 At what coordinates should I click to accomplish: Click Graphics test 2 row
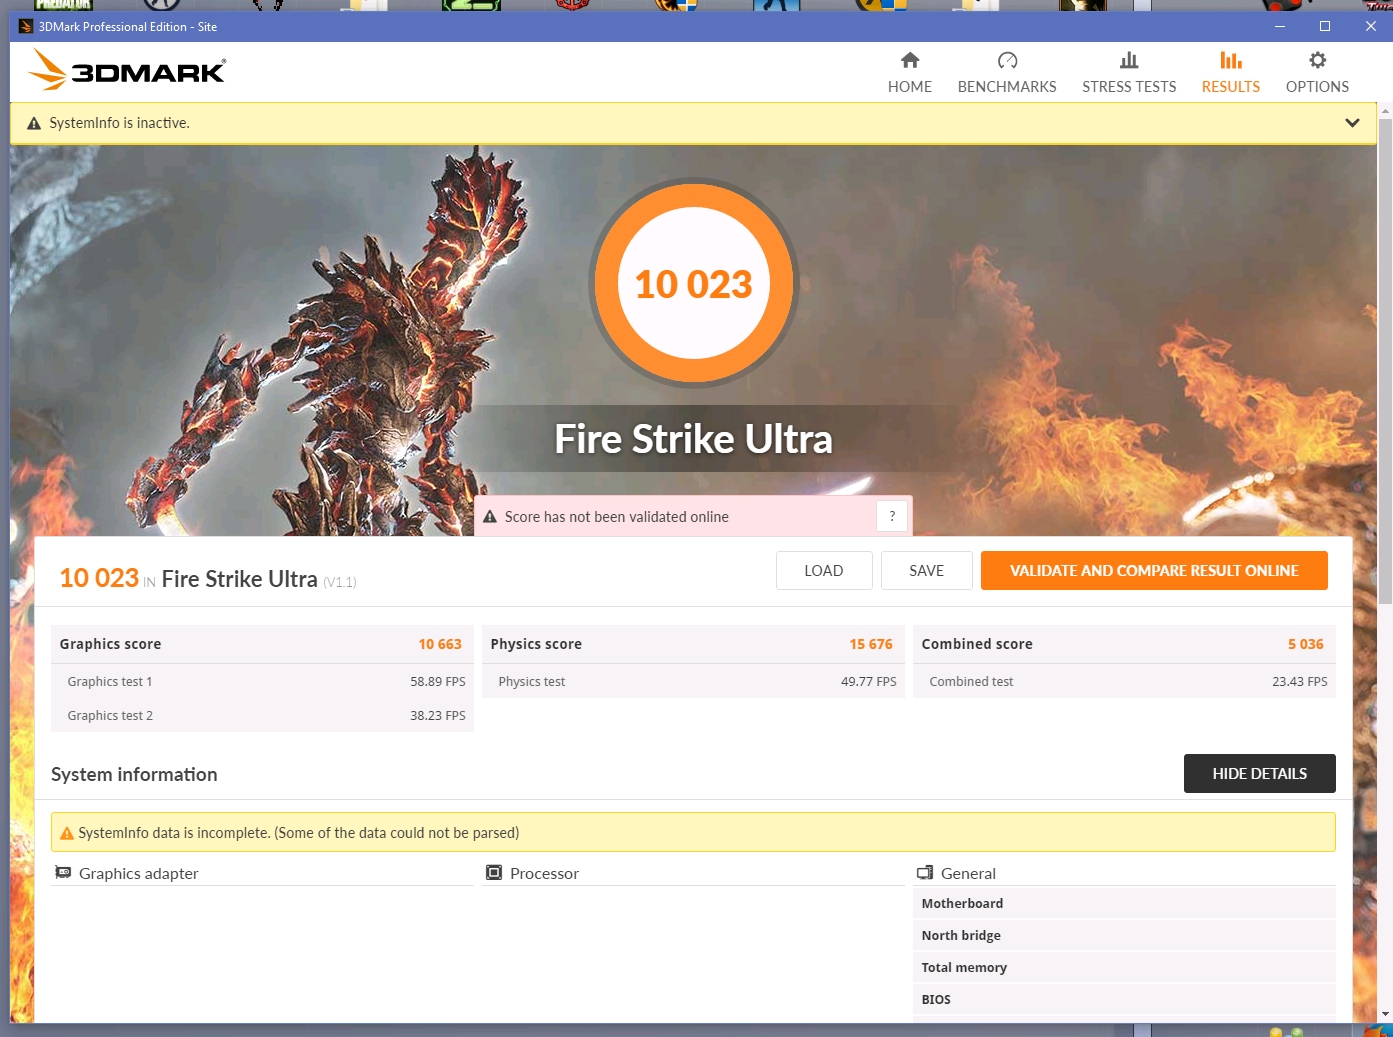click(x=263, y=715)
